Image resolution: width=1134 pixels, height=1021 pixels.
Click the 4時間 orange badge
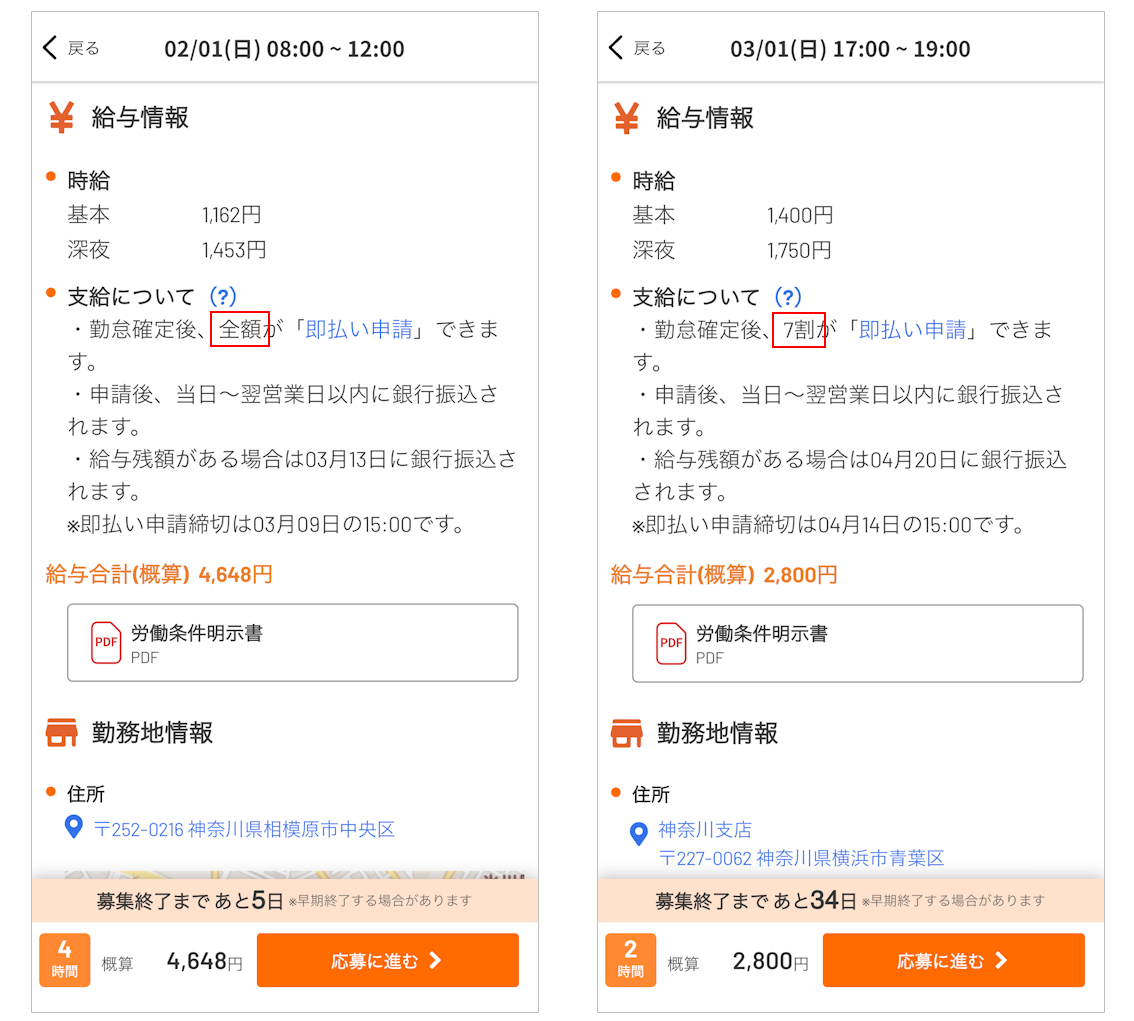coord(64,960)
